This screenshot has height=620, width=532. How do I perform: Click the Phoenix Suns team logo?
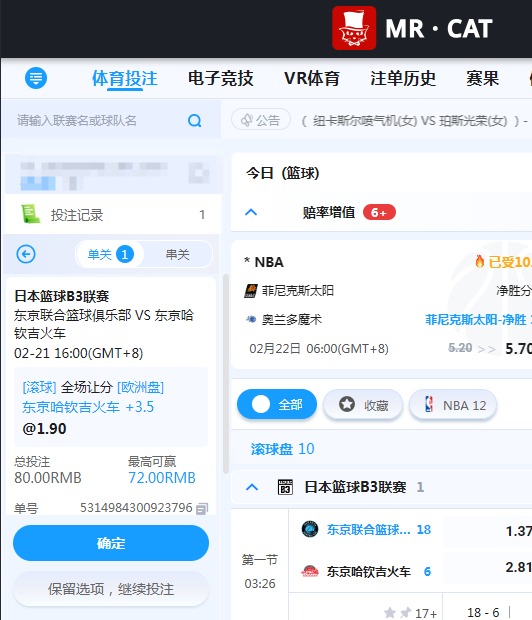[x=251, y=291]
